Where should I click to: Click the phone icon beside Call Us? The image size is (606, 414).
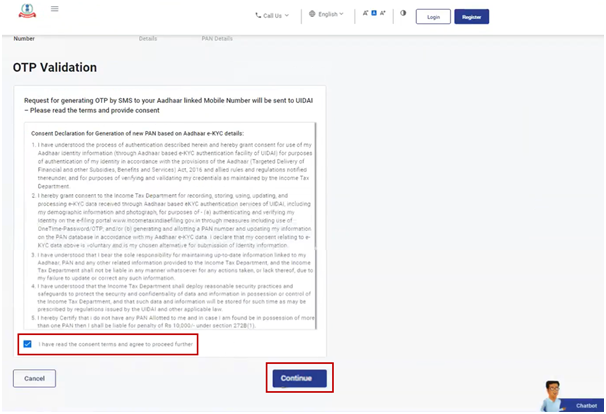coord(258,16)
